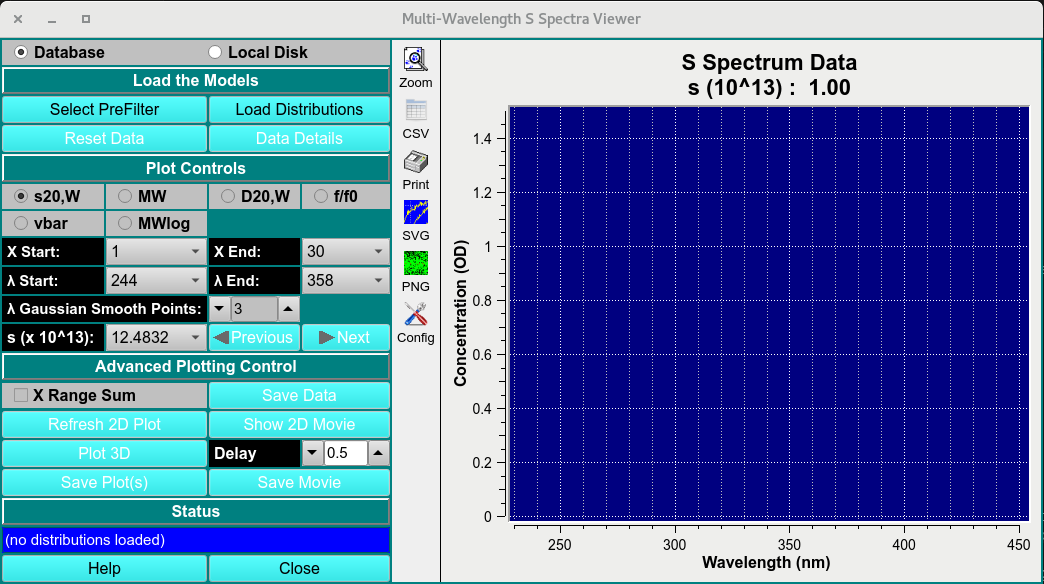Launch the Plot 3D function
The image size is (1044, 584).
click(x=104, y=453)
